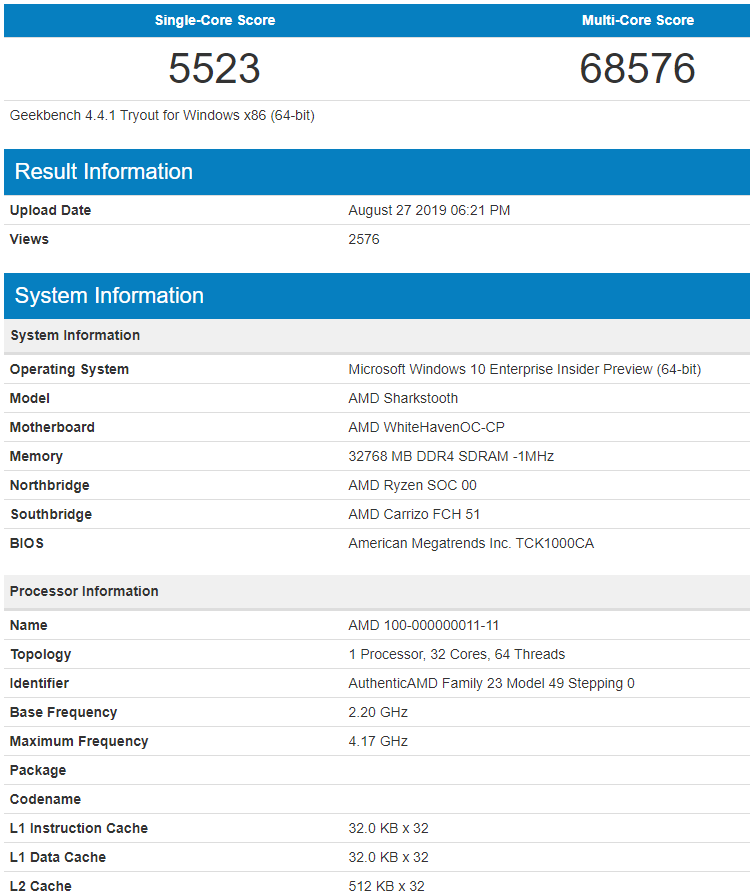Select the multi-core score value 68576
The image size is (750, 895).
[x=637, y=68]
